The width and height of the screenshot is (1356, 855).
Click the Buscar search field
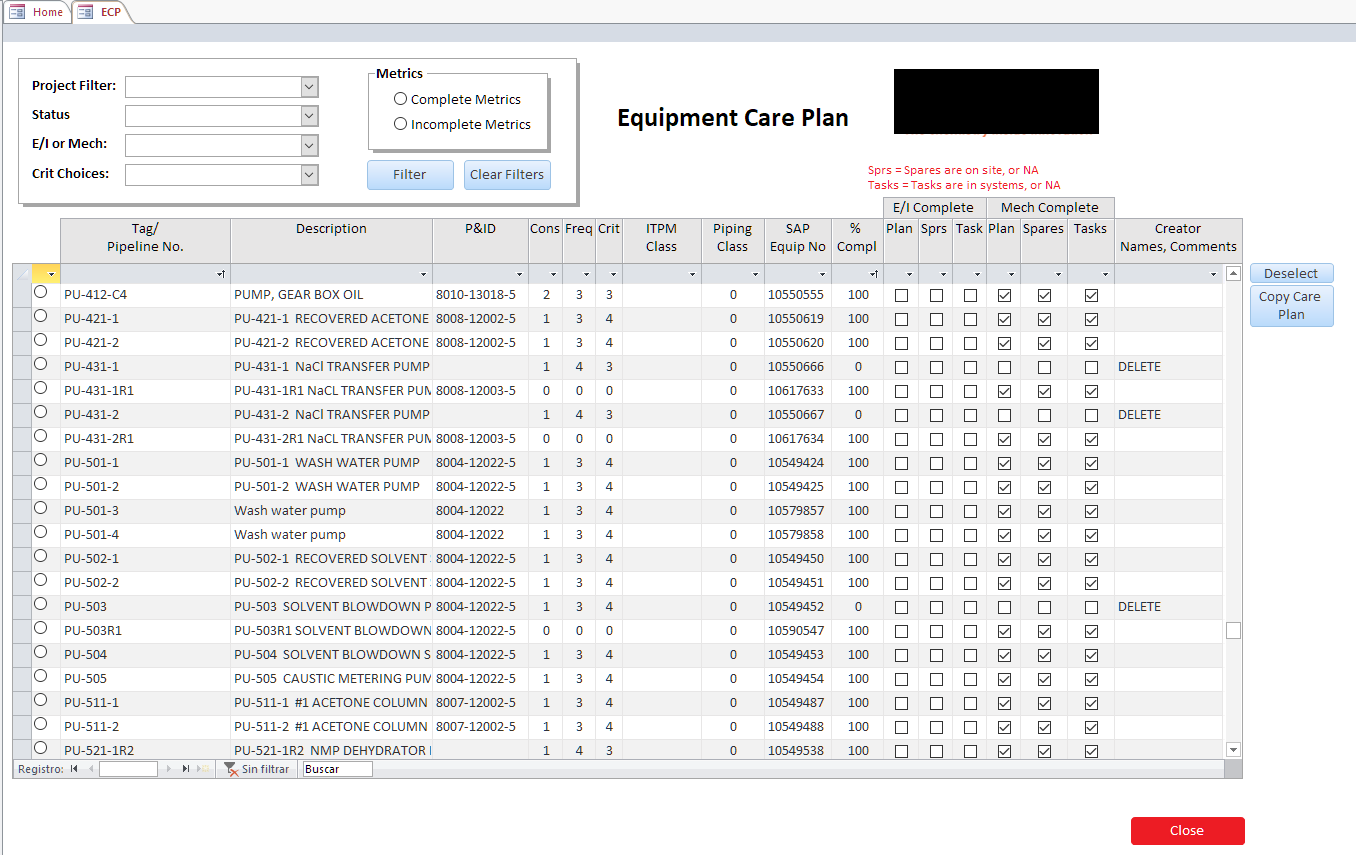coord(337,769)
